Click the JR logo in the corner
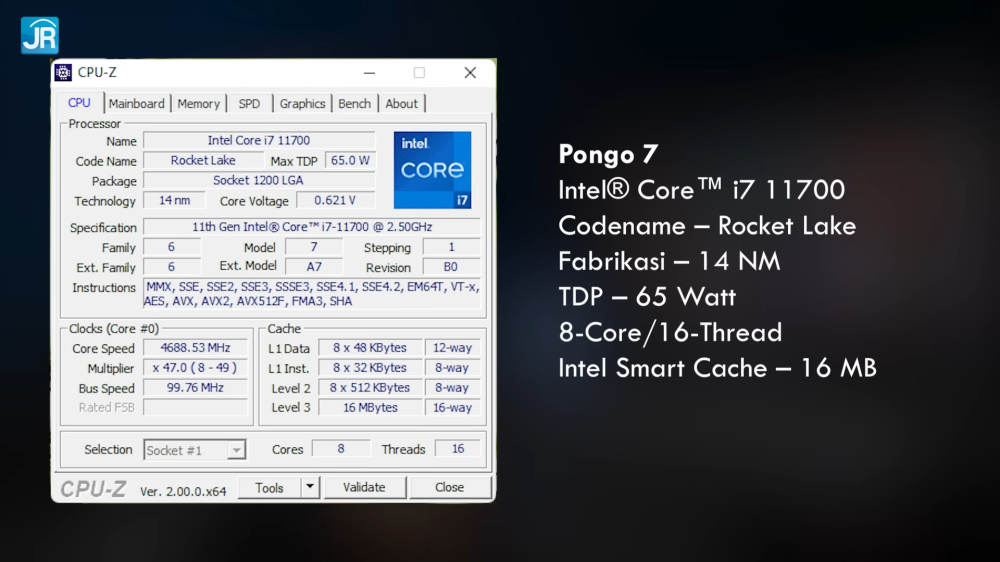The height and width of the screenshot is (562, 1000). [40, 35]
